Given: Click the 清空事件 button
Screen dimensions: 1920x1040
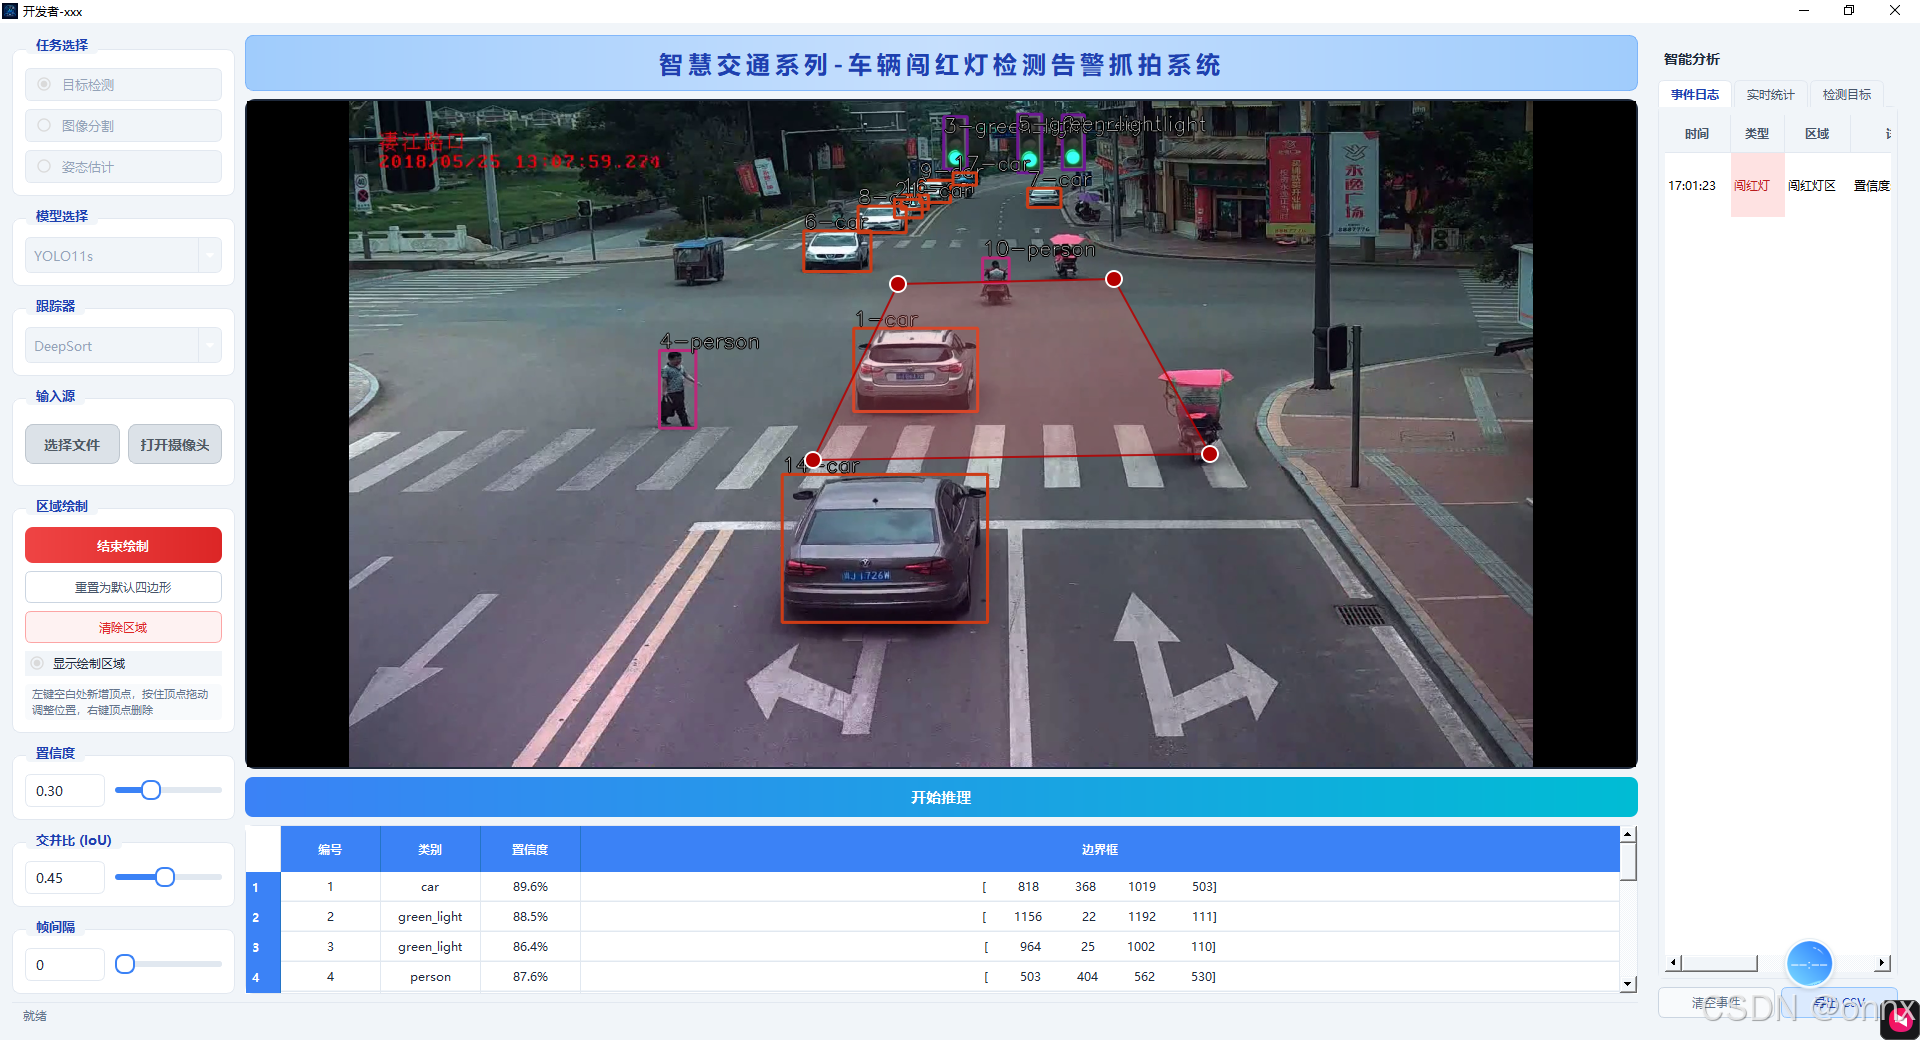Looking at the screenshot, I should point(1716,1003).
